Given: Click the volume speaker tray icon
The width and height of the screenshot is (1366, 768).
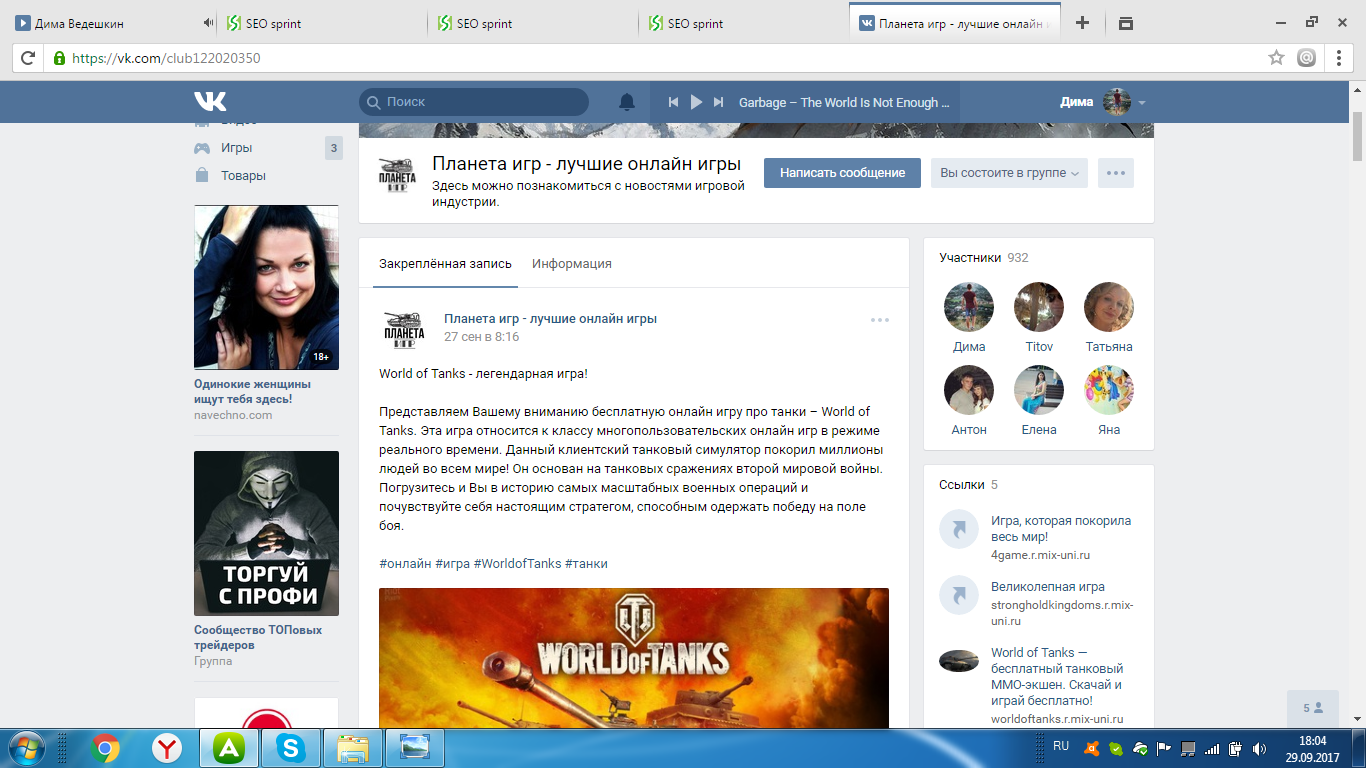Looking at the screenshot, I should coord(1261,748).
